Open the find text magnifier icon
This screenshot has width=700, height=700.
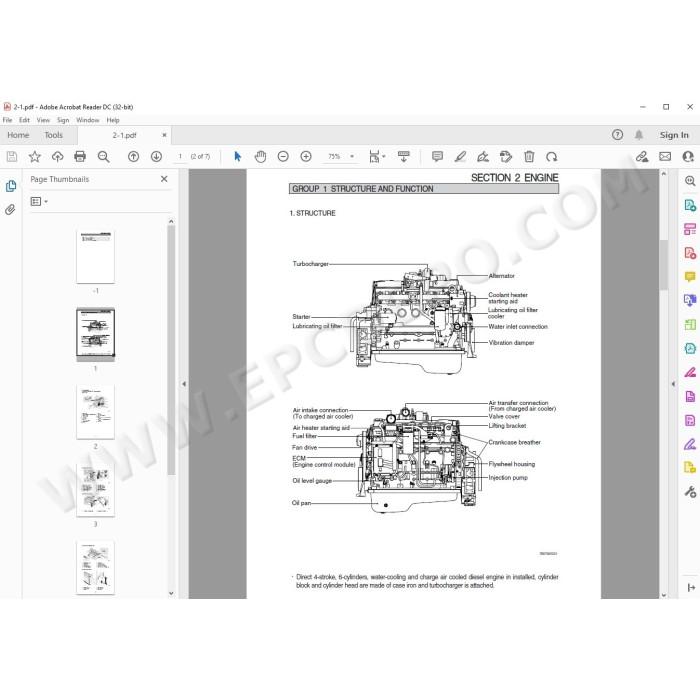coord(104,157)
